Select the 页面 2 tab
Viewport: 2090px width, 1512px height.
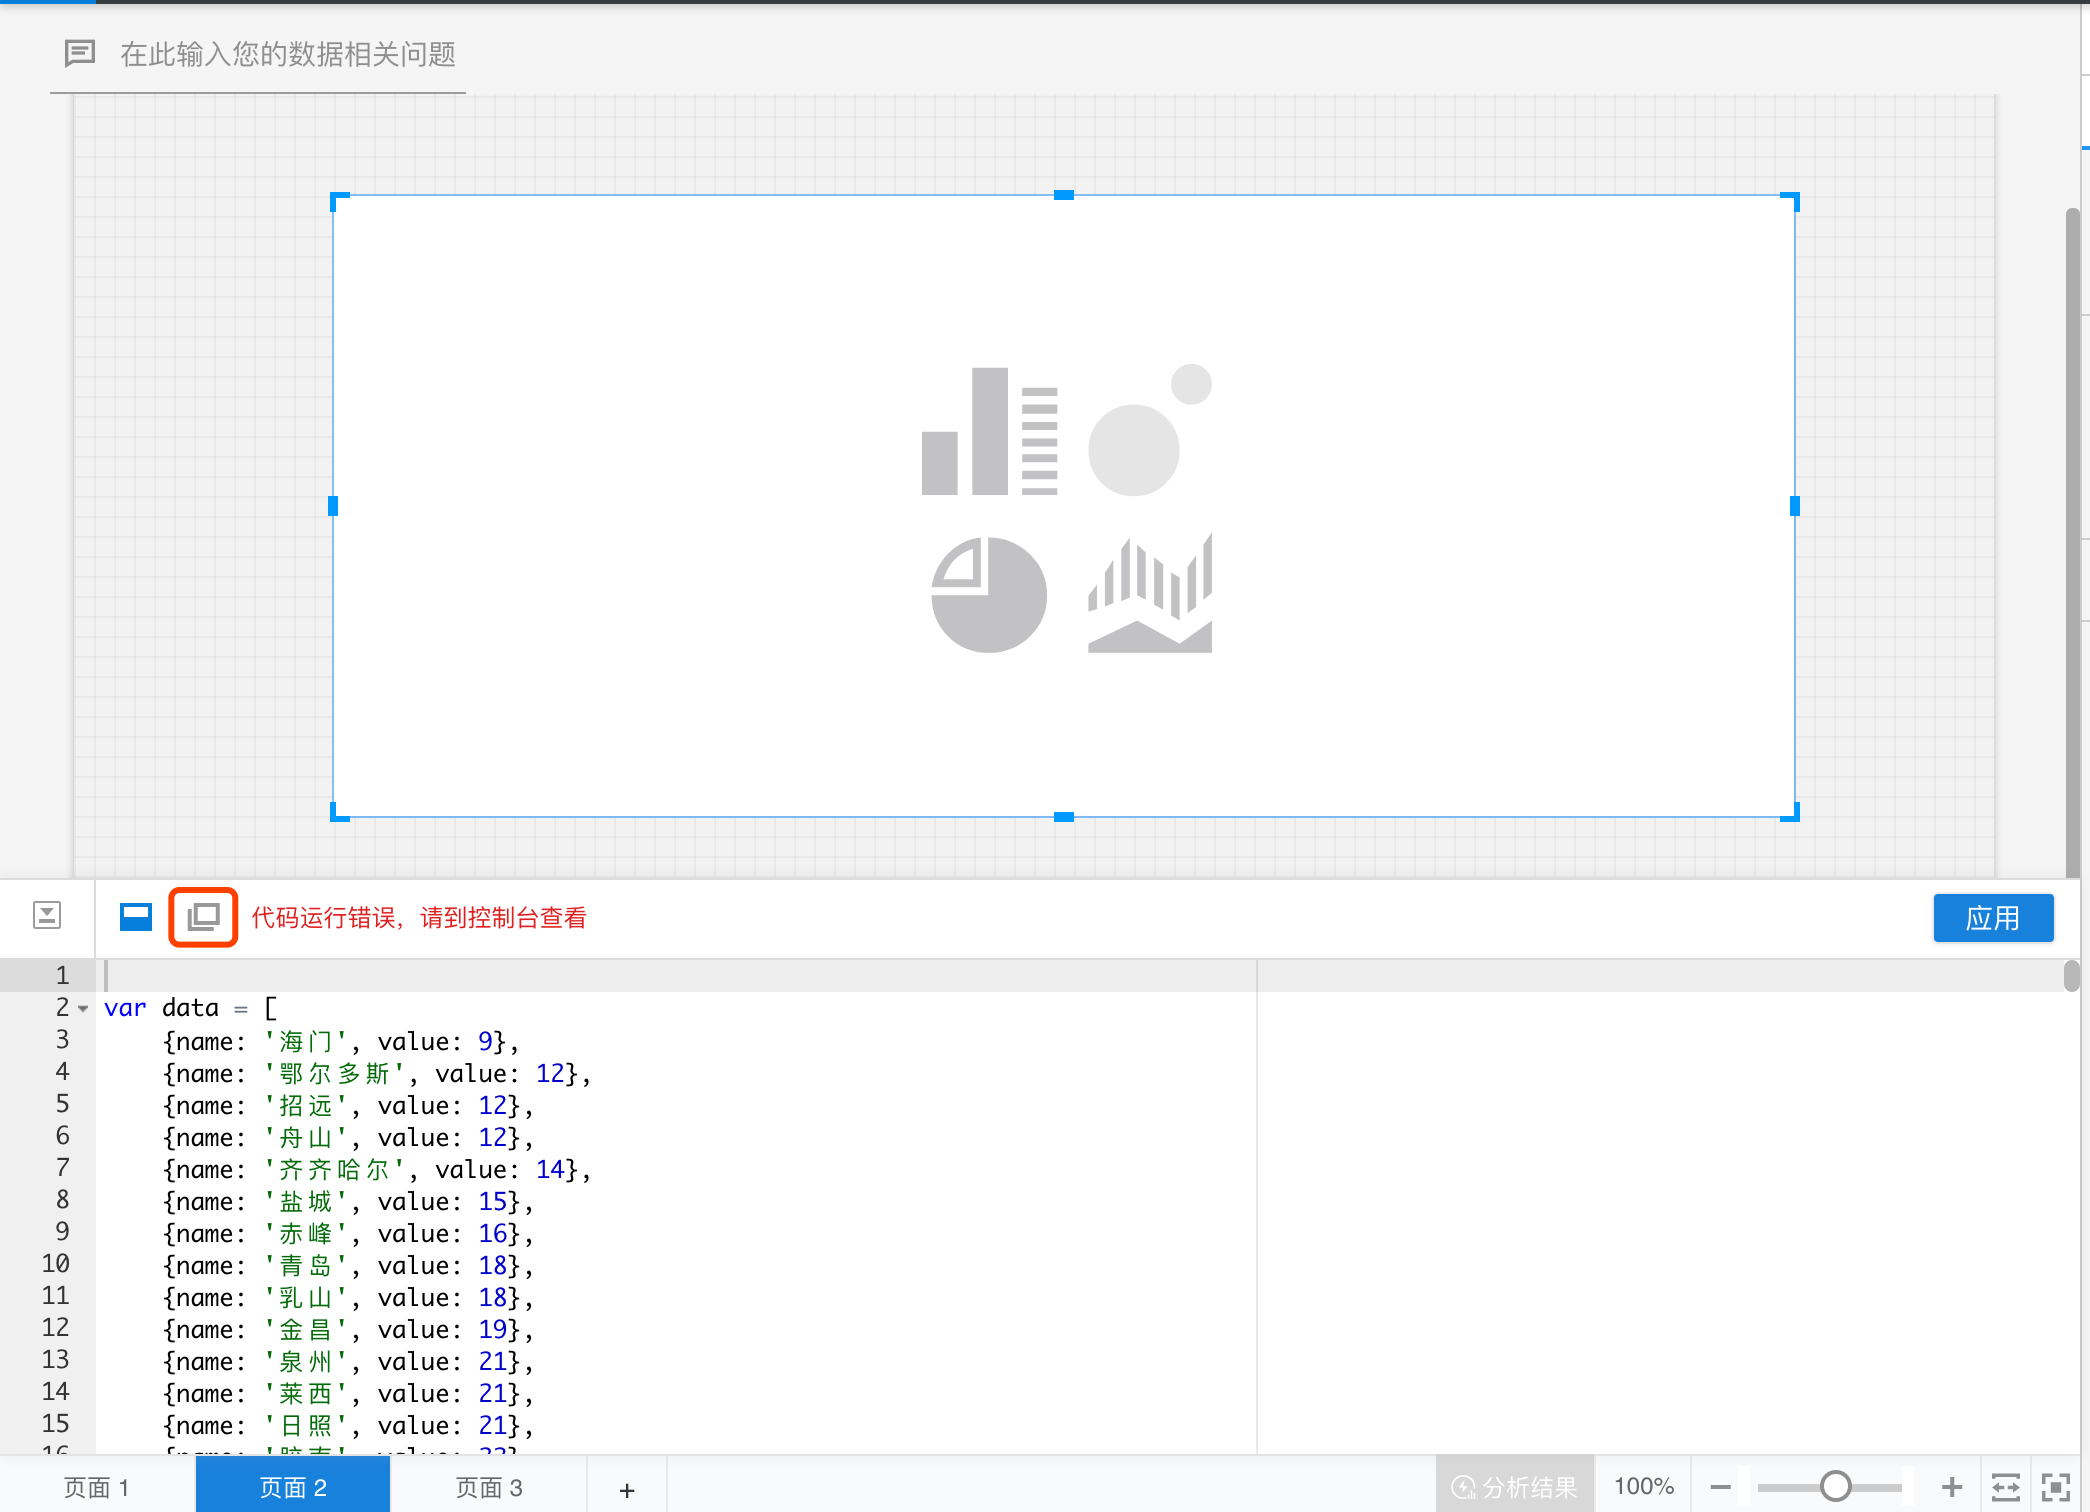pyautogui.click(x=293, y=1487)
